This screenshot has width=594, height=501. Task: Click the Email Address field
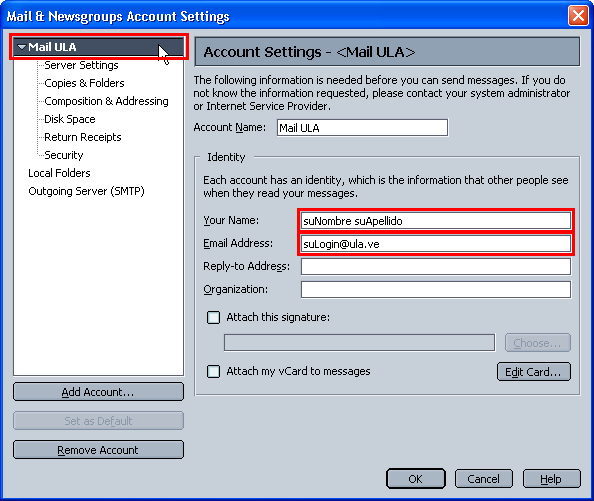point(436,244)
